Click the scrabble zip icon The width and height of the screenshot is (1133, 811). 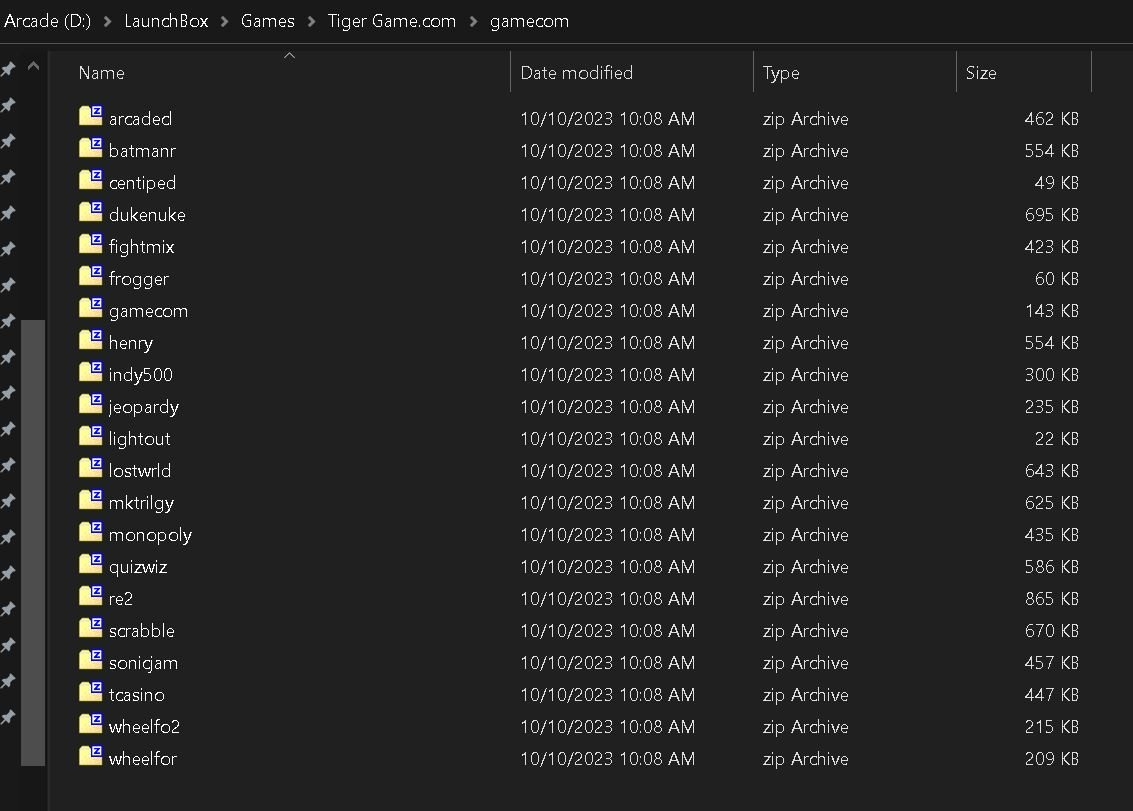click(x=90, y=627)
